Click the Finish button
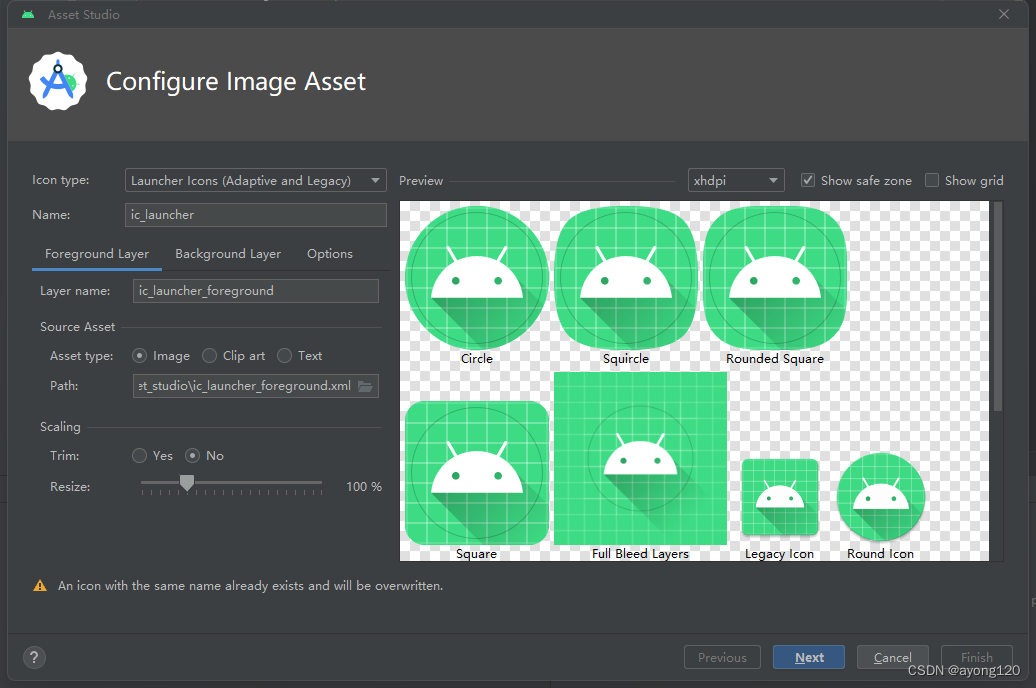Viewport: 1036px width, 688px height. coord(977,657)
